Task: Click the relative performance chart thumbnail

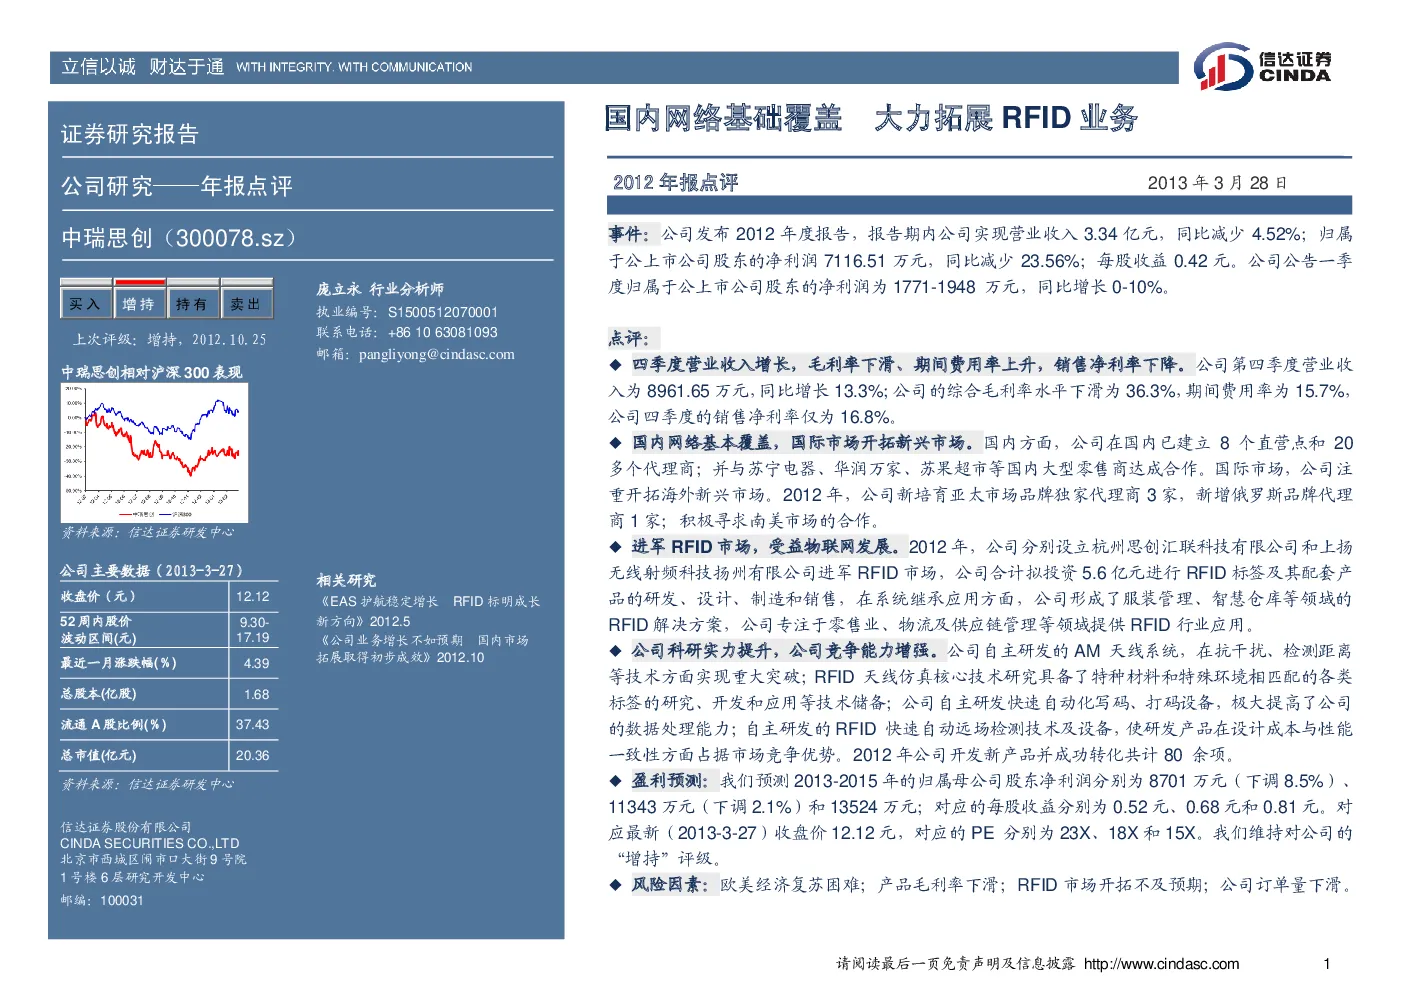Action: pyautogui.click(x=154, y=452)
